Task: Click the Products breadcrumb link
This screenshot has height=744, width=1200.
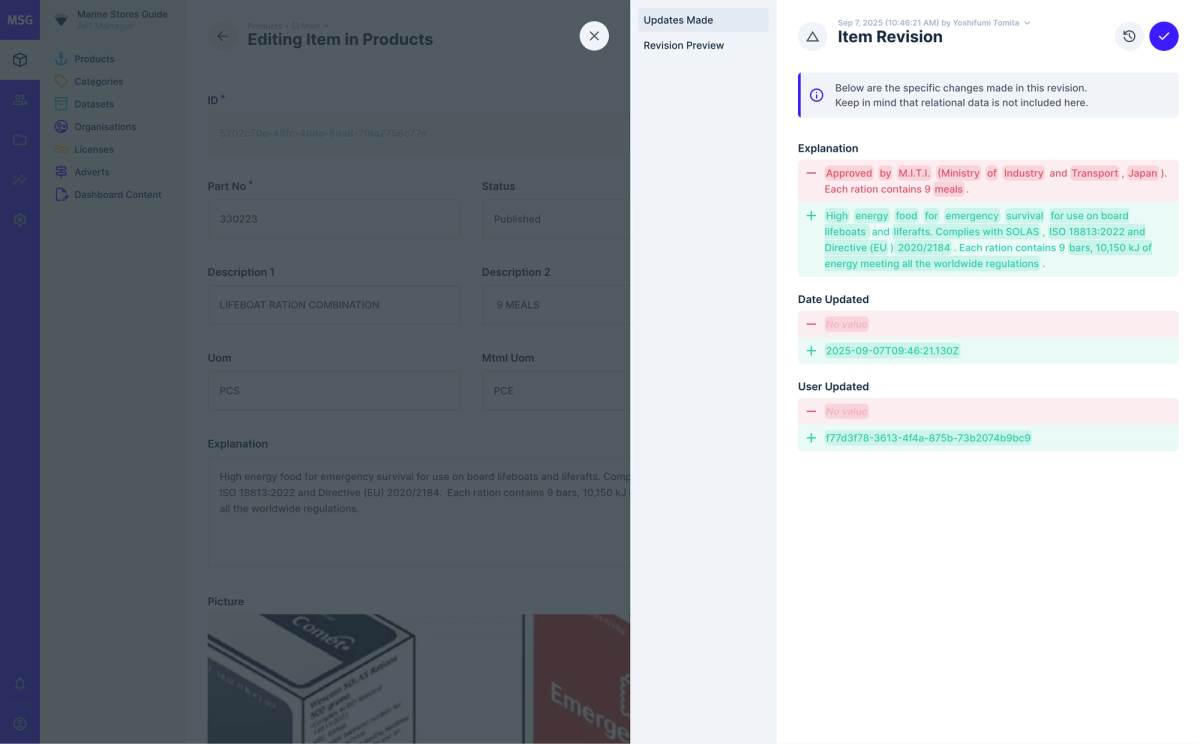Action: pyautogui.click(x=265, y=26)
